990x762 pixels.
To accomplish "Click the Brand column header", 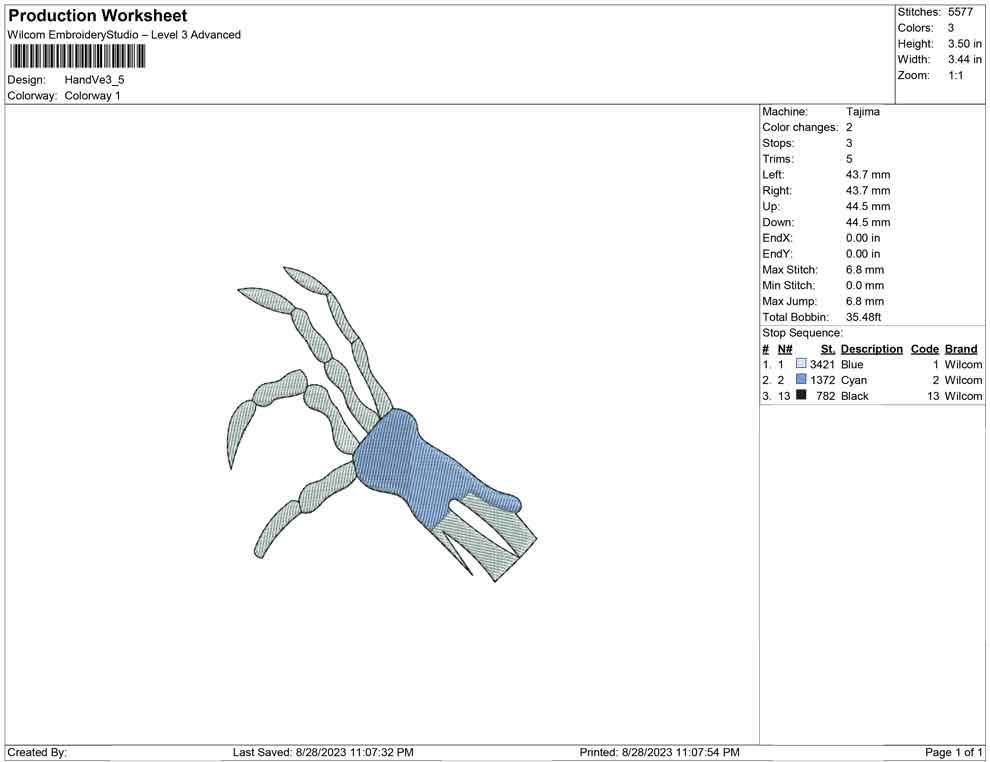I will (x=960, y=348).
